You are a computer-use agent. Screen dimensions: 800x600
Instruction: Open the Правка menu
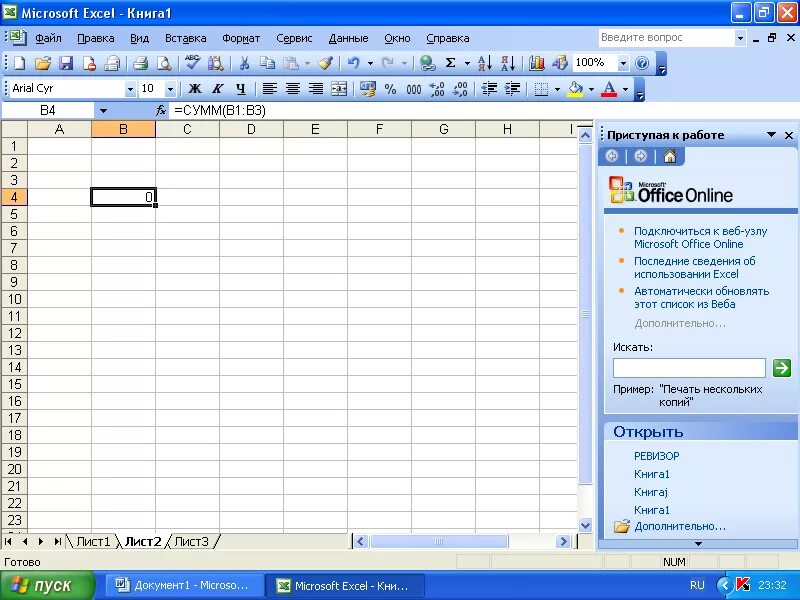pyautogui.click(x=95, y=38)
